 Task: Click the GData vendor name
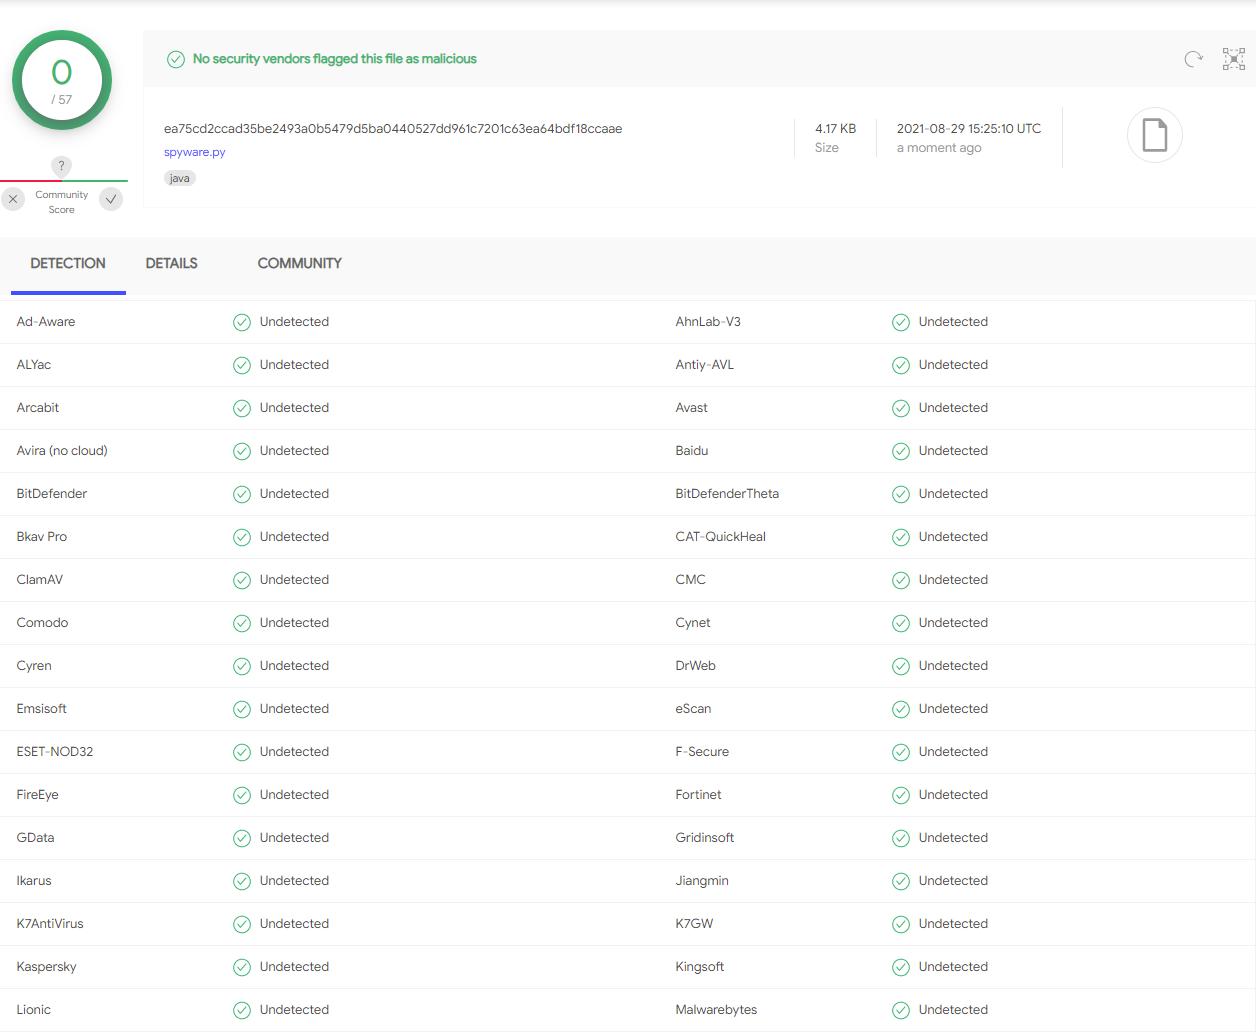coord(36,838)
